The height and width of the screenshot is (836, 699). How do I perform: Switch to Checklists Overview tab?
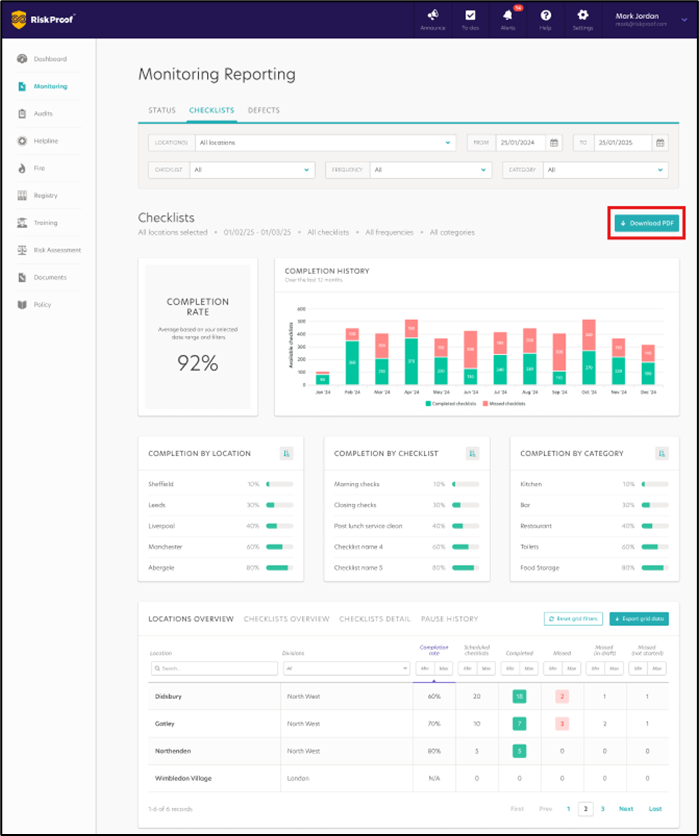(x=286, y=619)
